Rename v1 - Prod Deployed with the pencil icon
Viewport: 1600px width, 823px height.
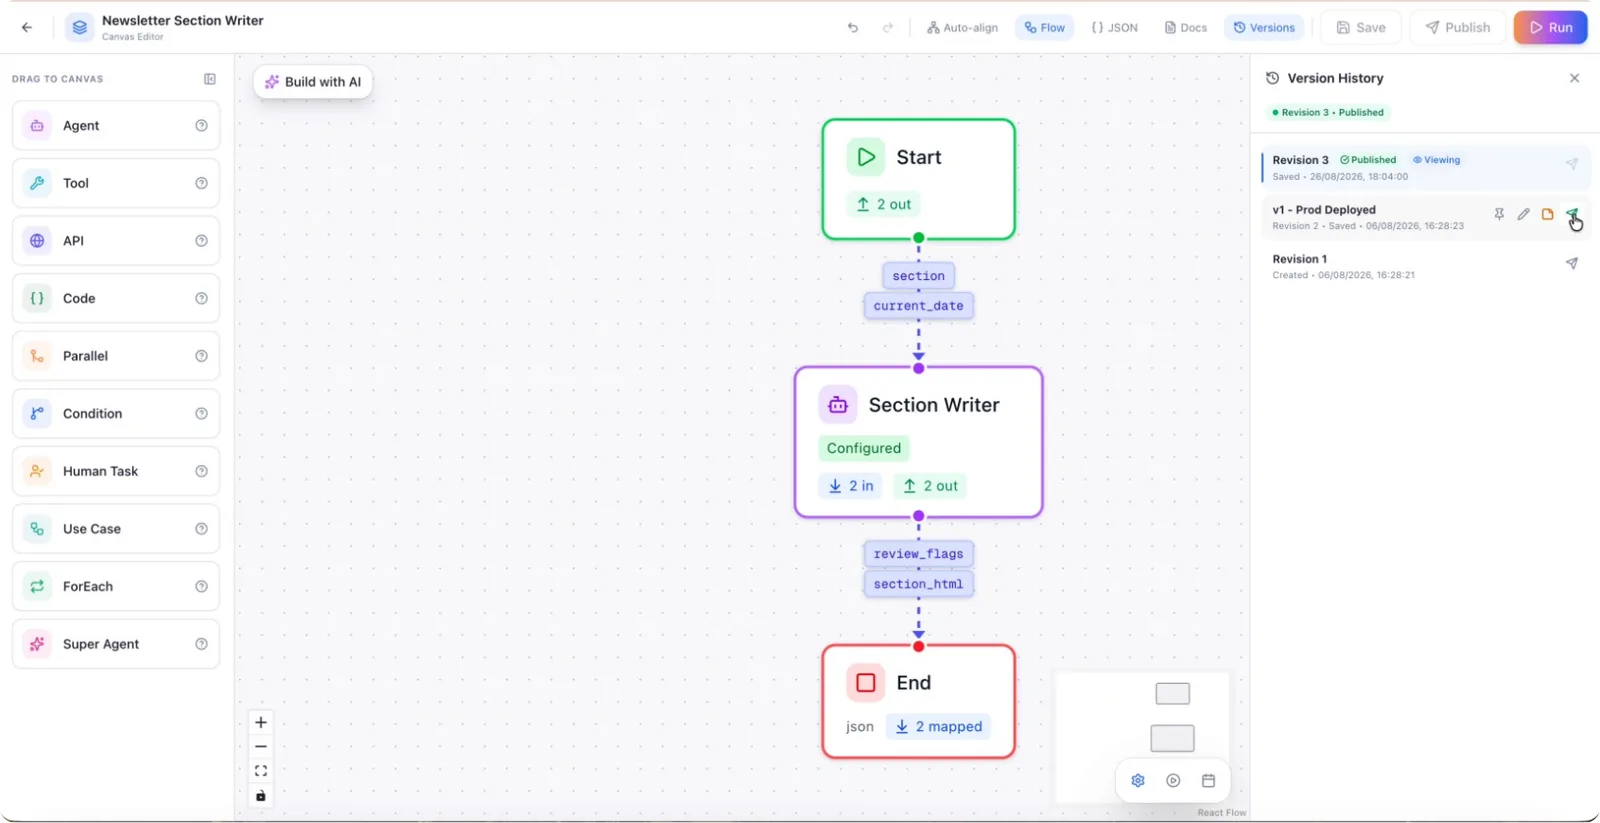click(x=1523, y=214)
